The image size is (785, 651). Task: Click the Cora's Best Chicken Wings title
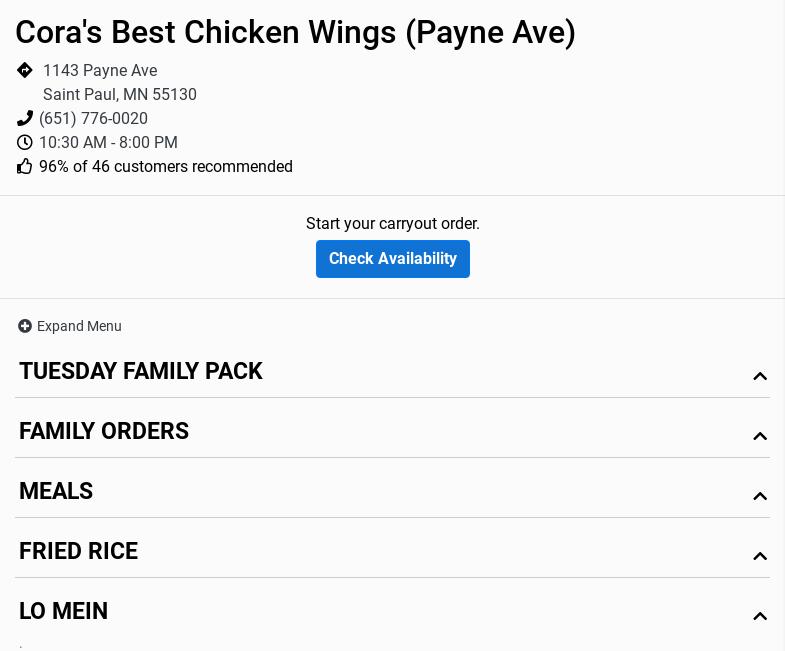coord(295,32)
